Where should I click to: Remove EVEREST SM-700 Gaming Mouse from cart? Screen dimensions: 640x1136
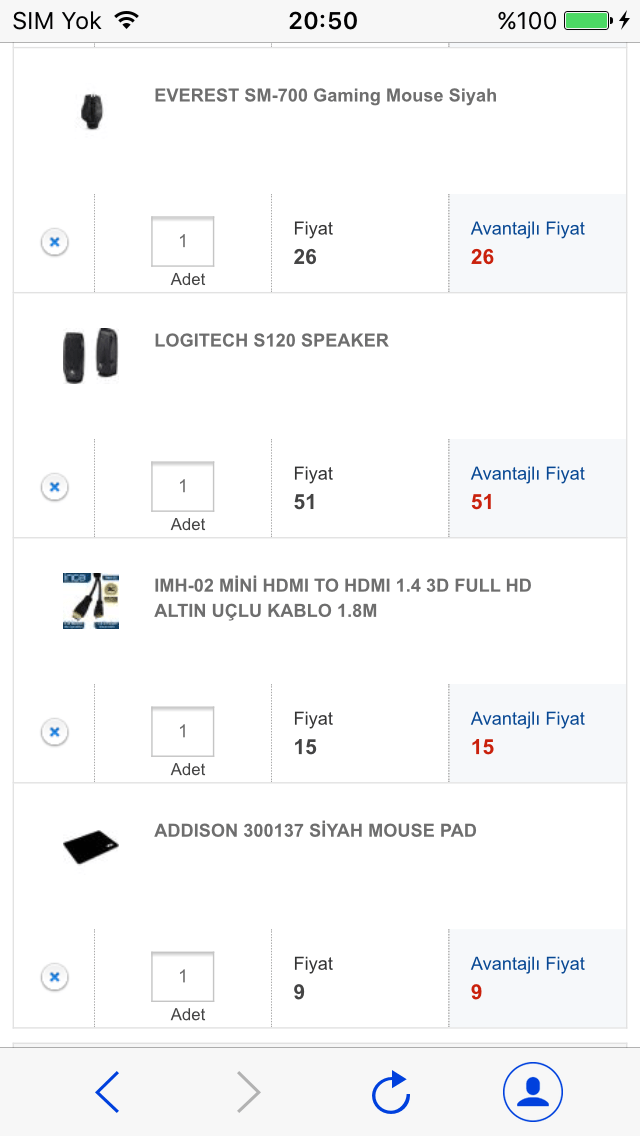click(x=55, y=242)
